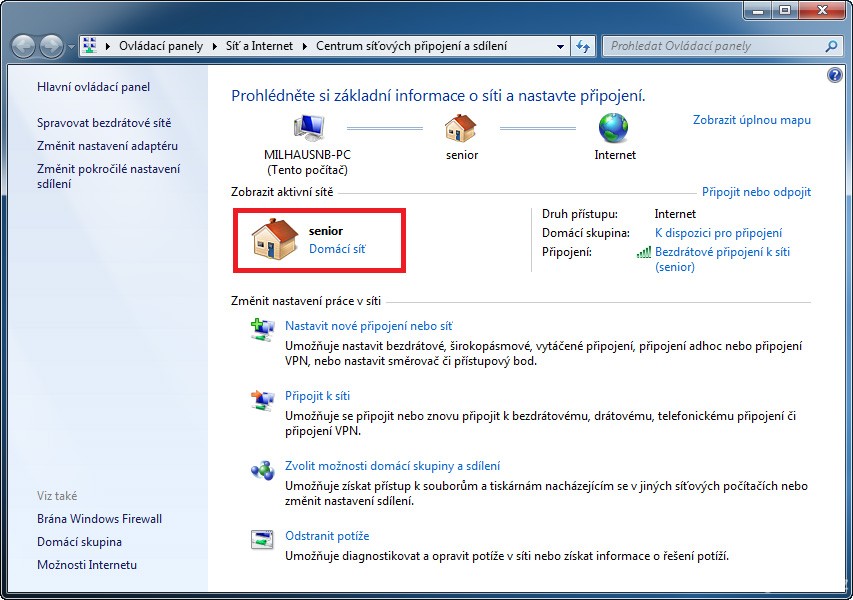Viewport: 853px width, 600px height.
Task: Click the homegroup spheres icon
Action: pos(263,470)
